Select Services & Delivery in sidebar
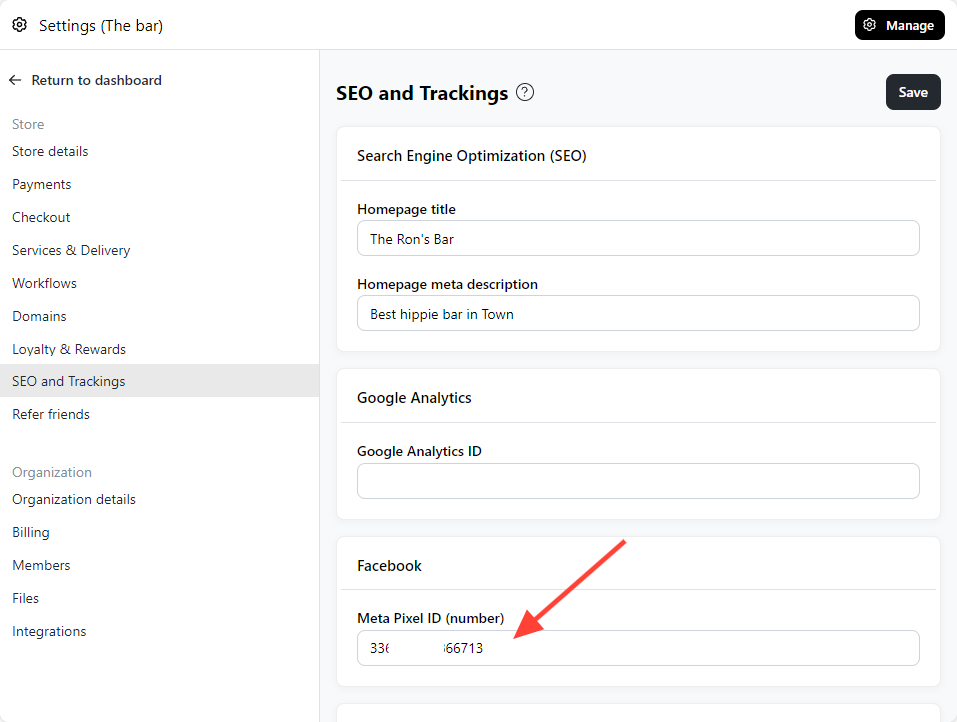This screenshot has width=957, height=722. pyautogui.click(x=71, y=250)
